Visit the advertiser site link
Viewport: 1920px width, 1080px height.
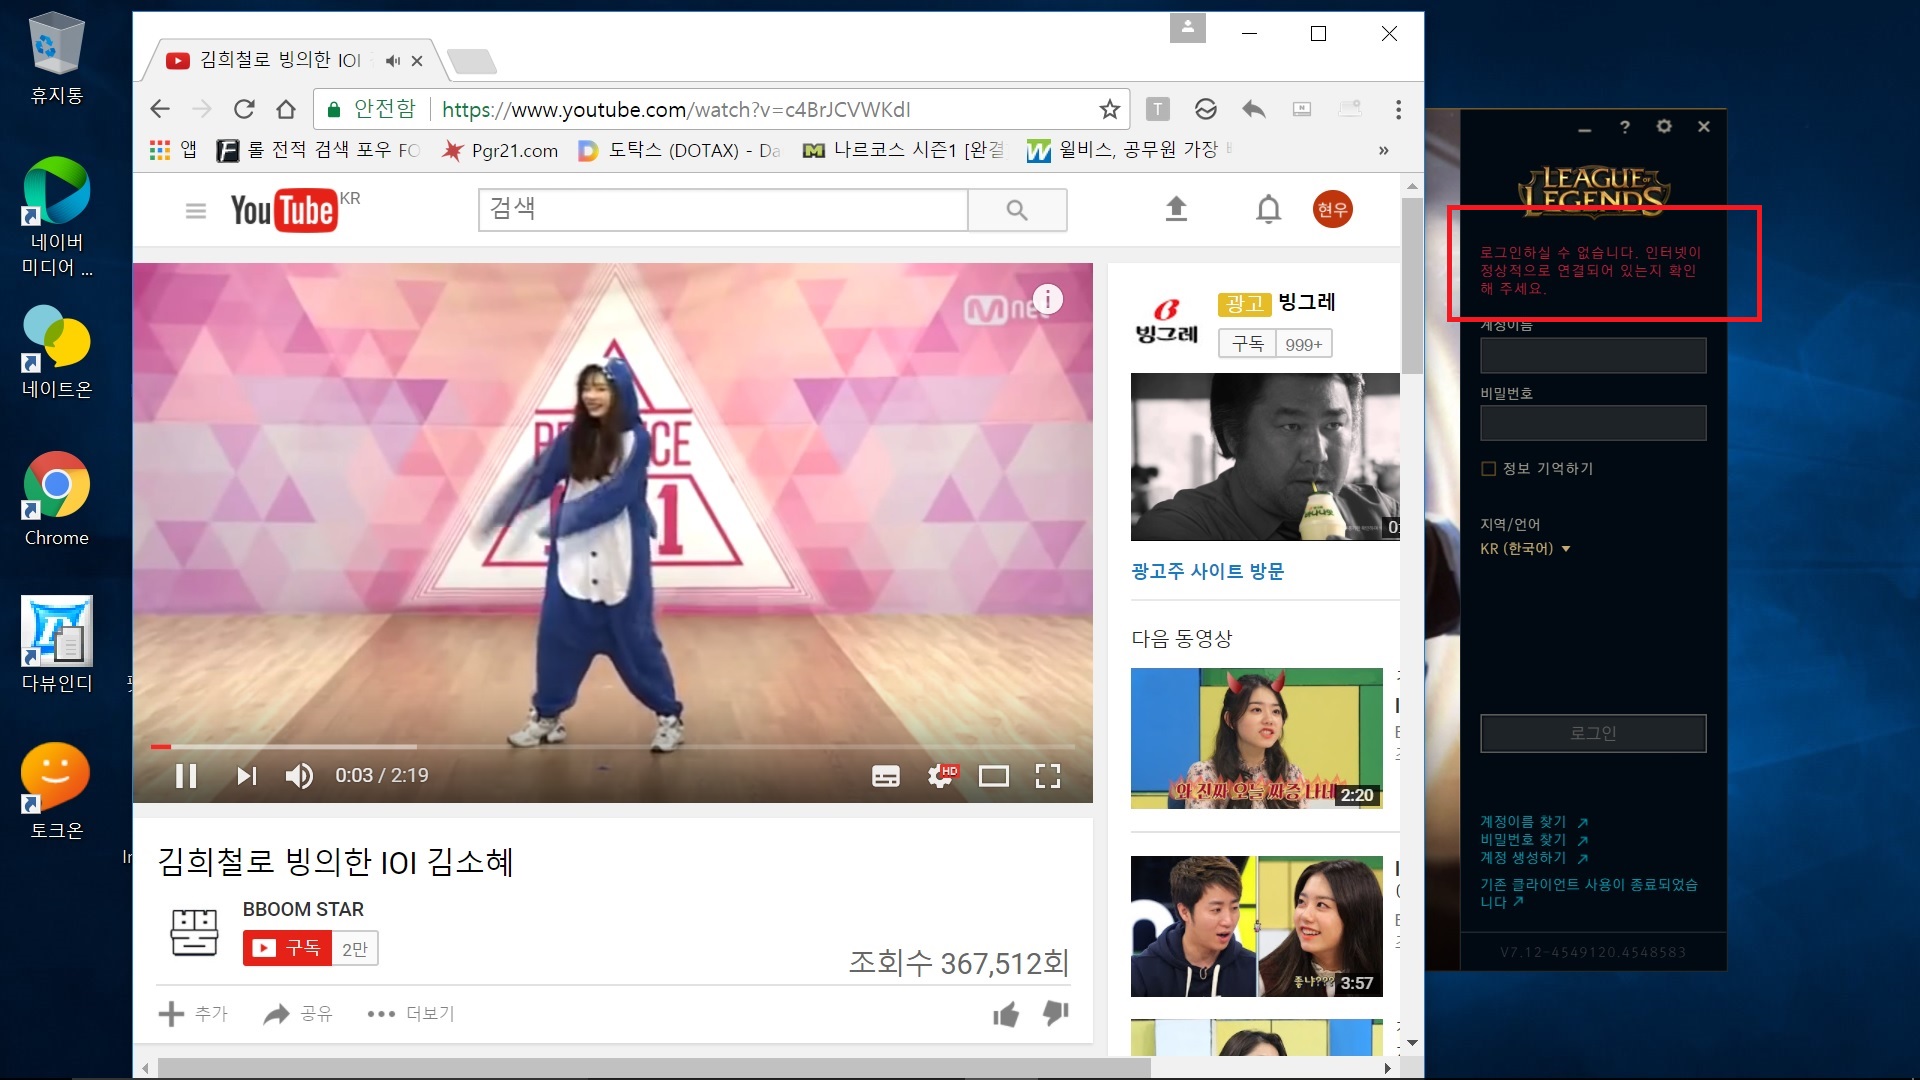tap(1207, 571)
